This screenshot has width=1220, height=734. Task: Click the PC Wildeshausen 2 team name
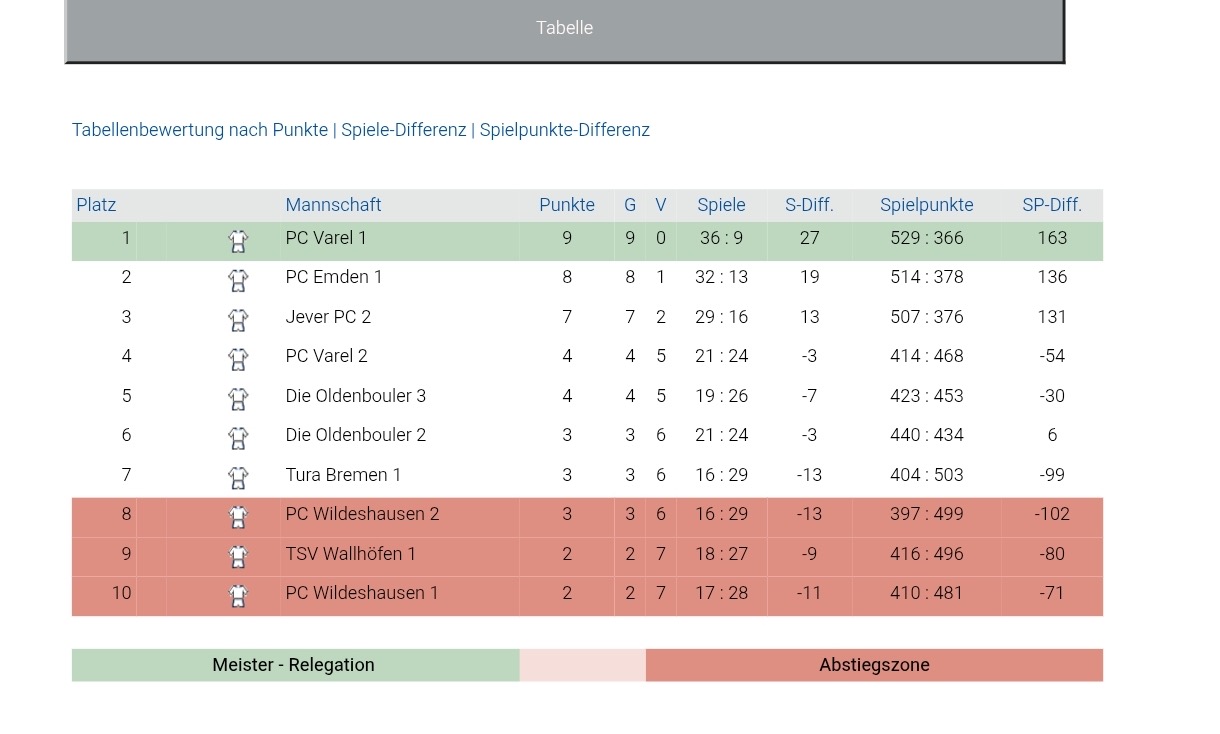click(362, 514)
